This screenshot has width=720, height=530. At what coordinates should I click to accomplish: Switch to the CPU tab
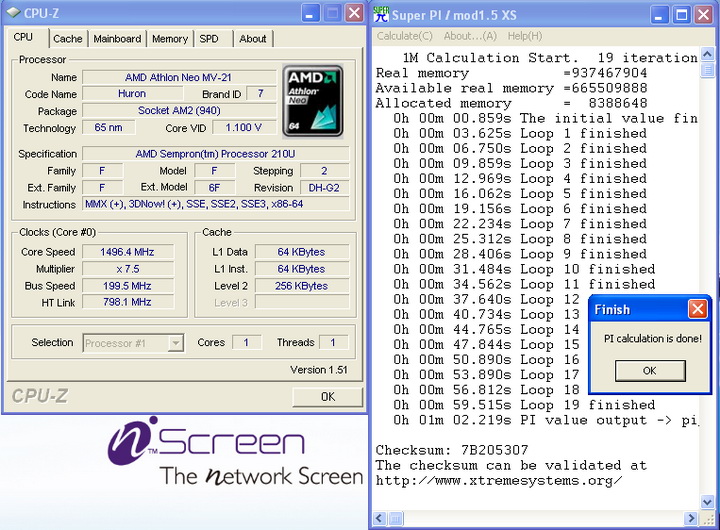[x=23, y=37]
